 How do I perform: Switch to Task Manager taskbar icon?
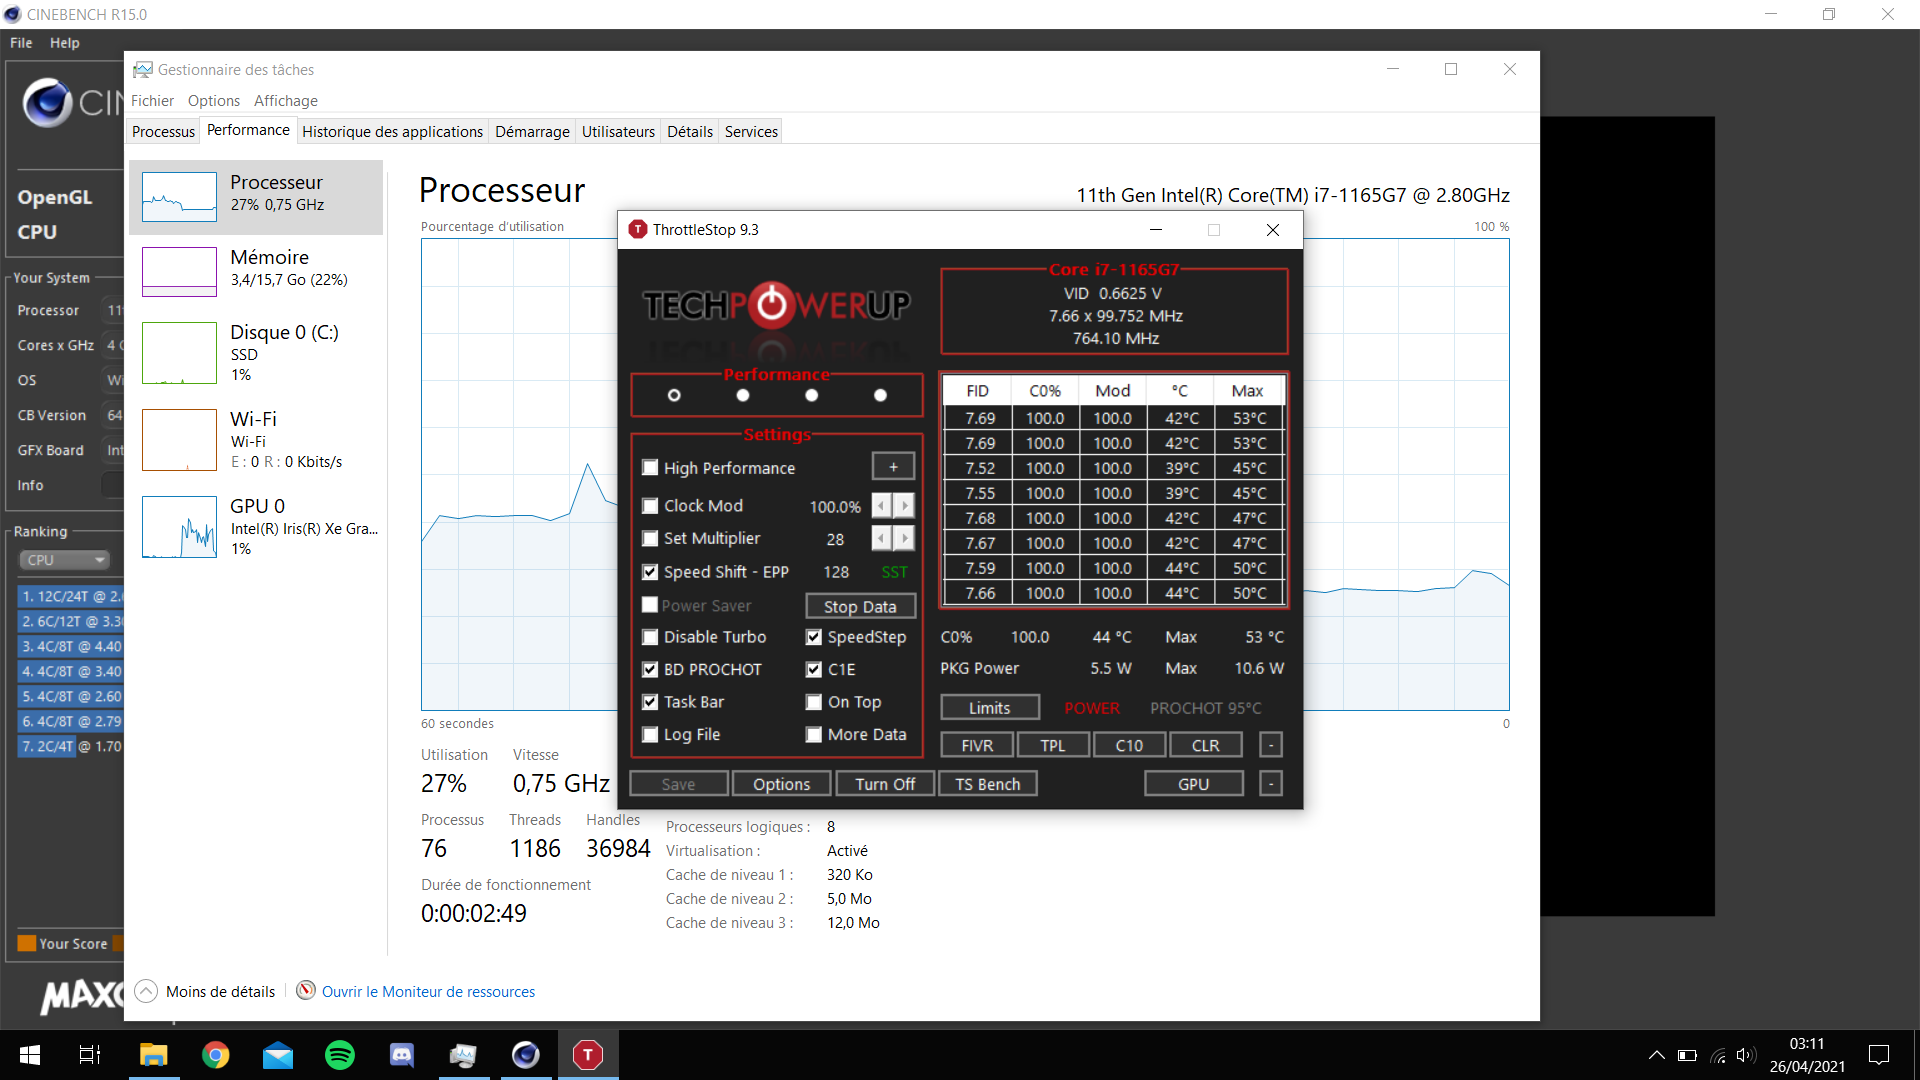[x=463, y=1055]
